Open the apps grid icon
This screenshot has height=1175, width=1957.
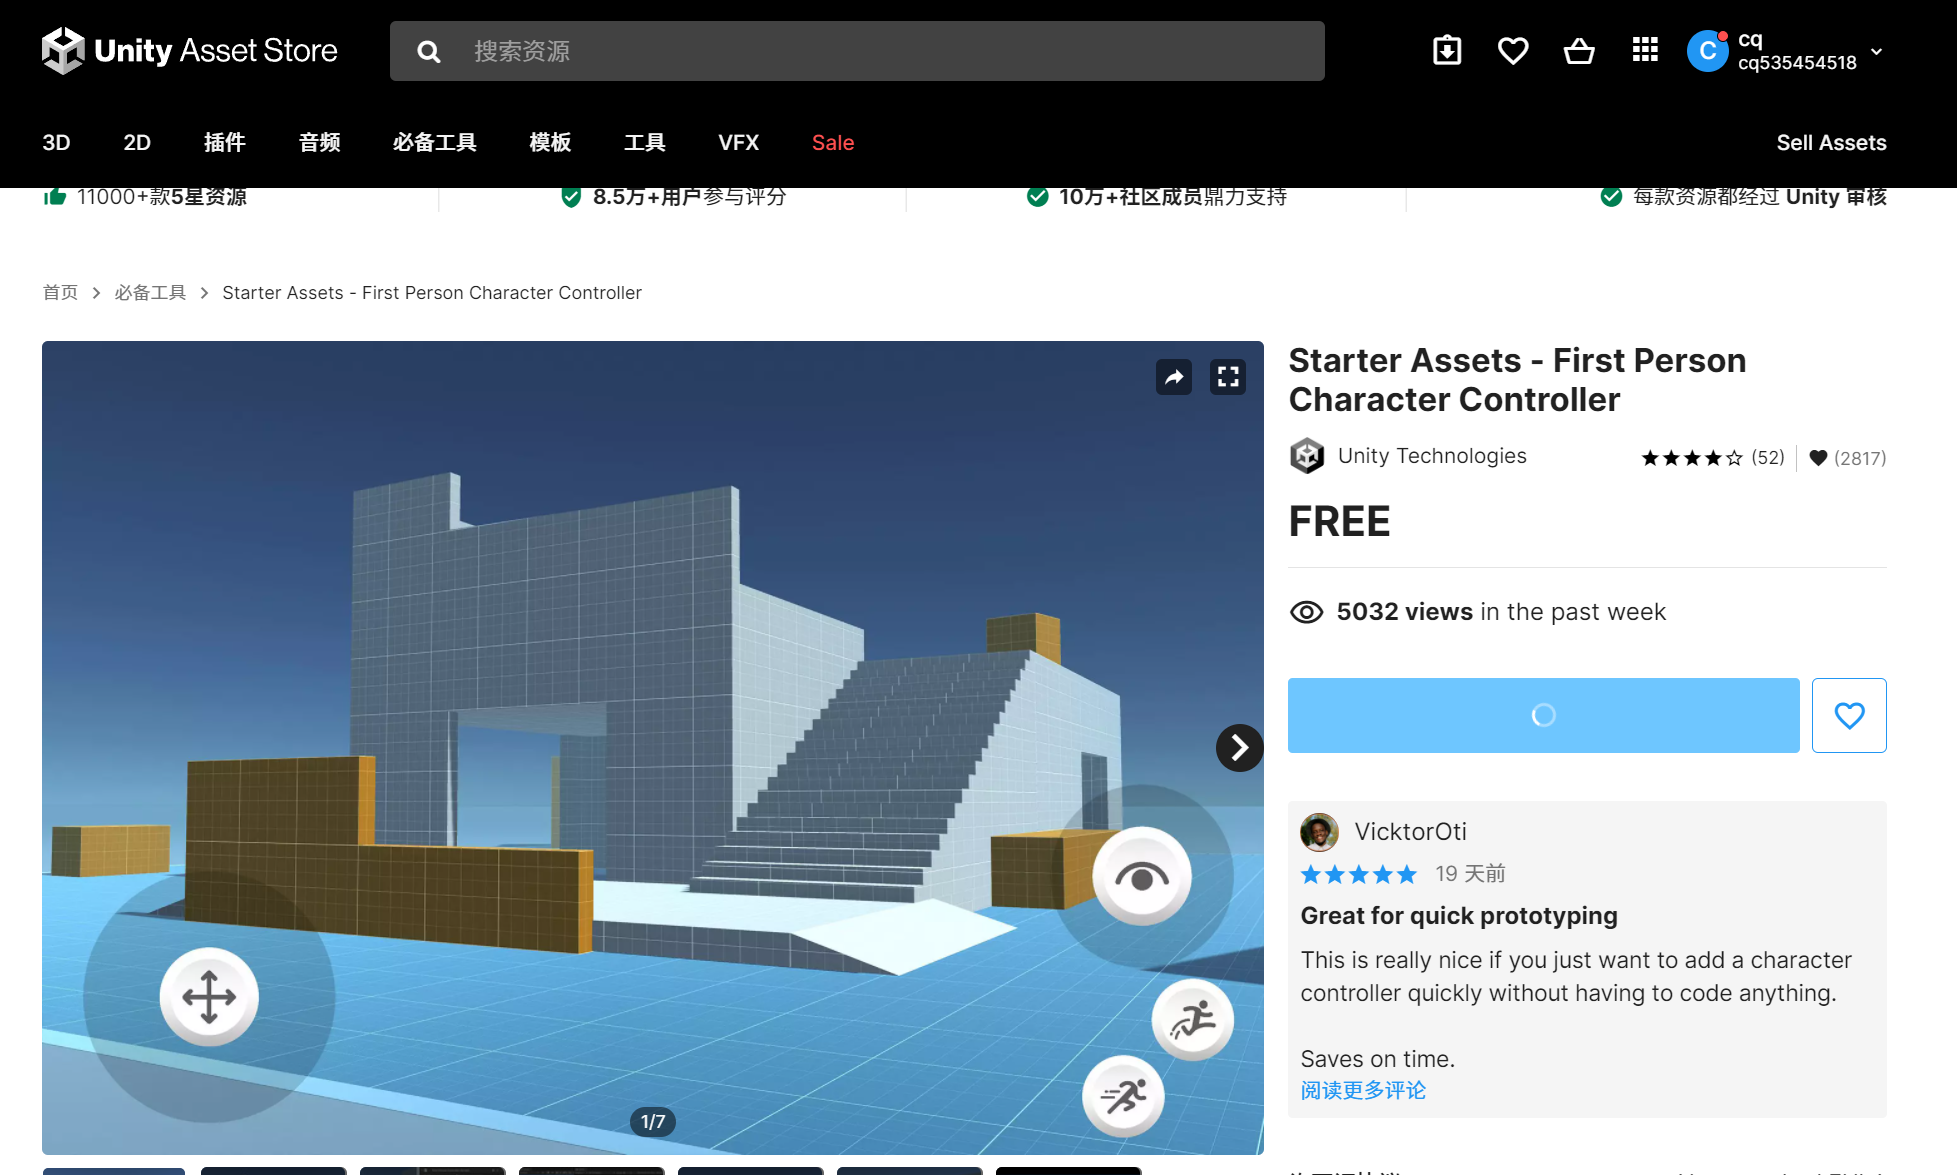(x=1645, y=50)
